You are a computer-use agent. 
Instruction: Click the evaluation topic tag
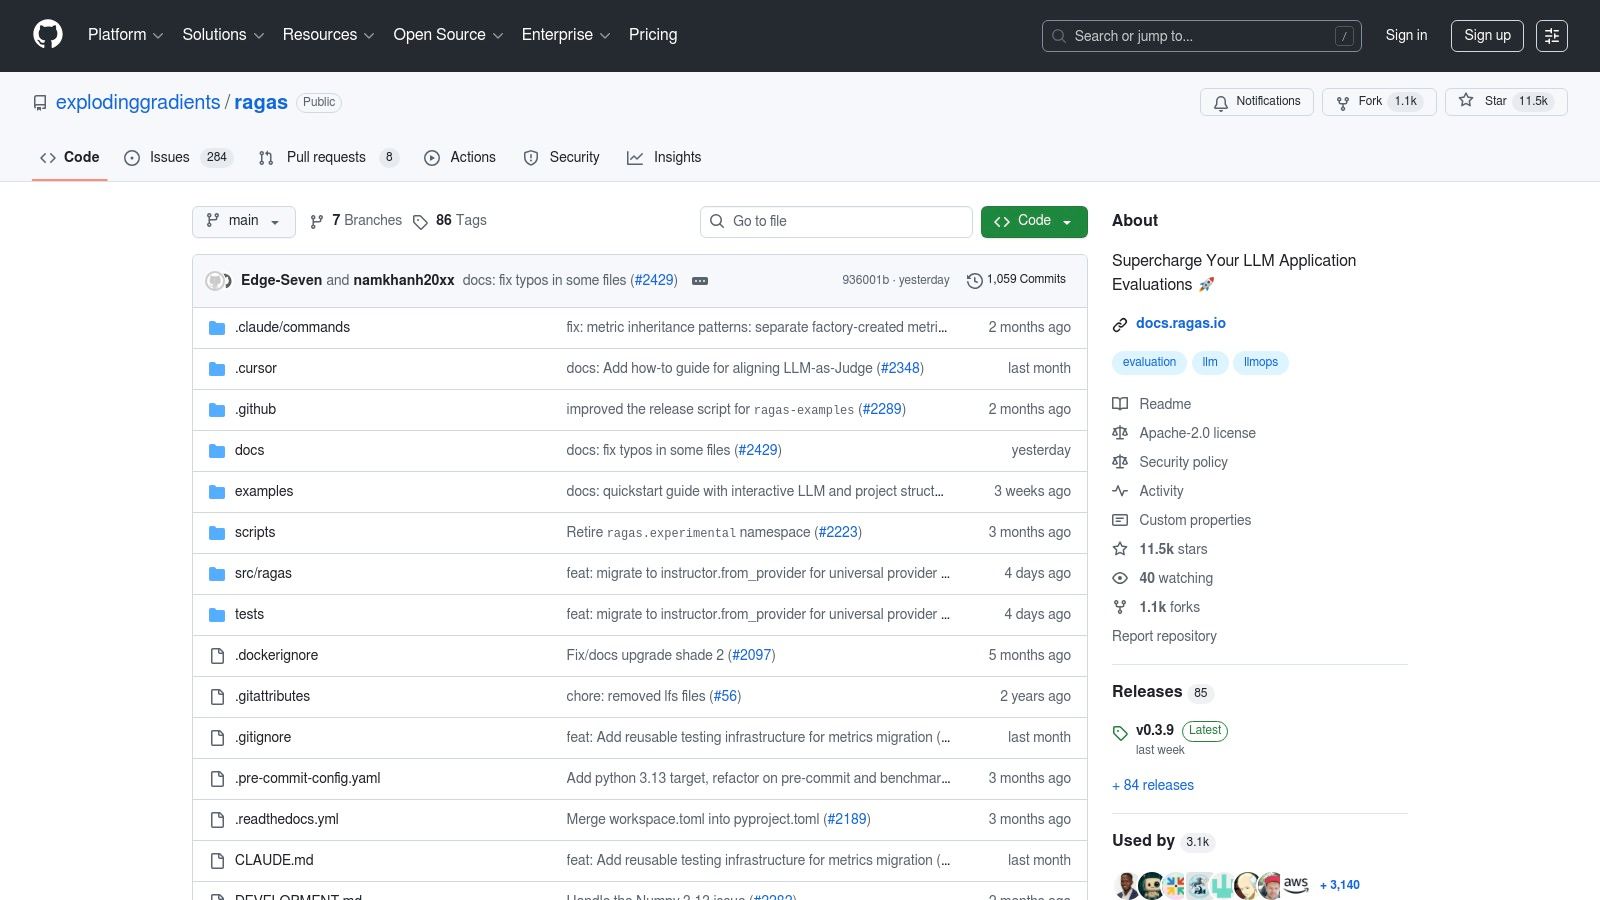1149,363
